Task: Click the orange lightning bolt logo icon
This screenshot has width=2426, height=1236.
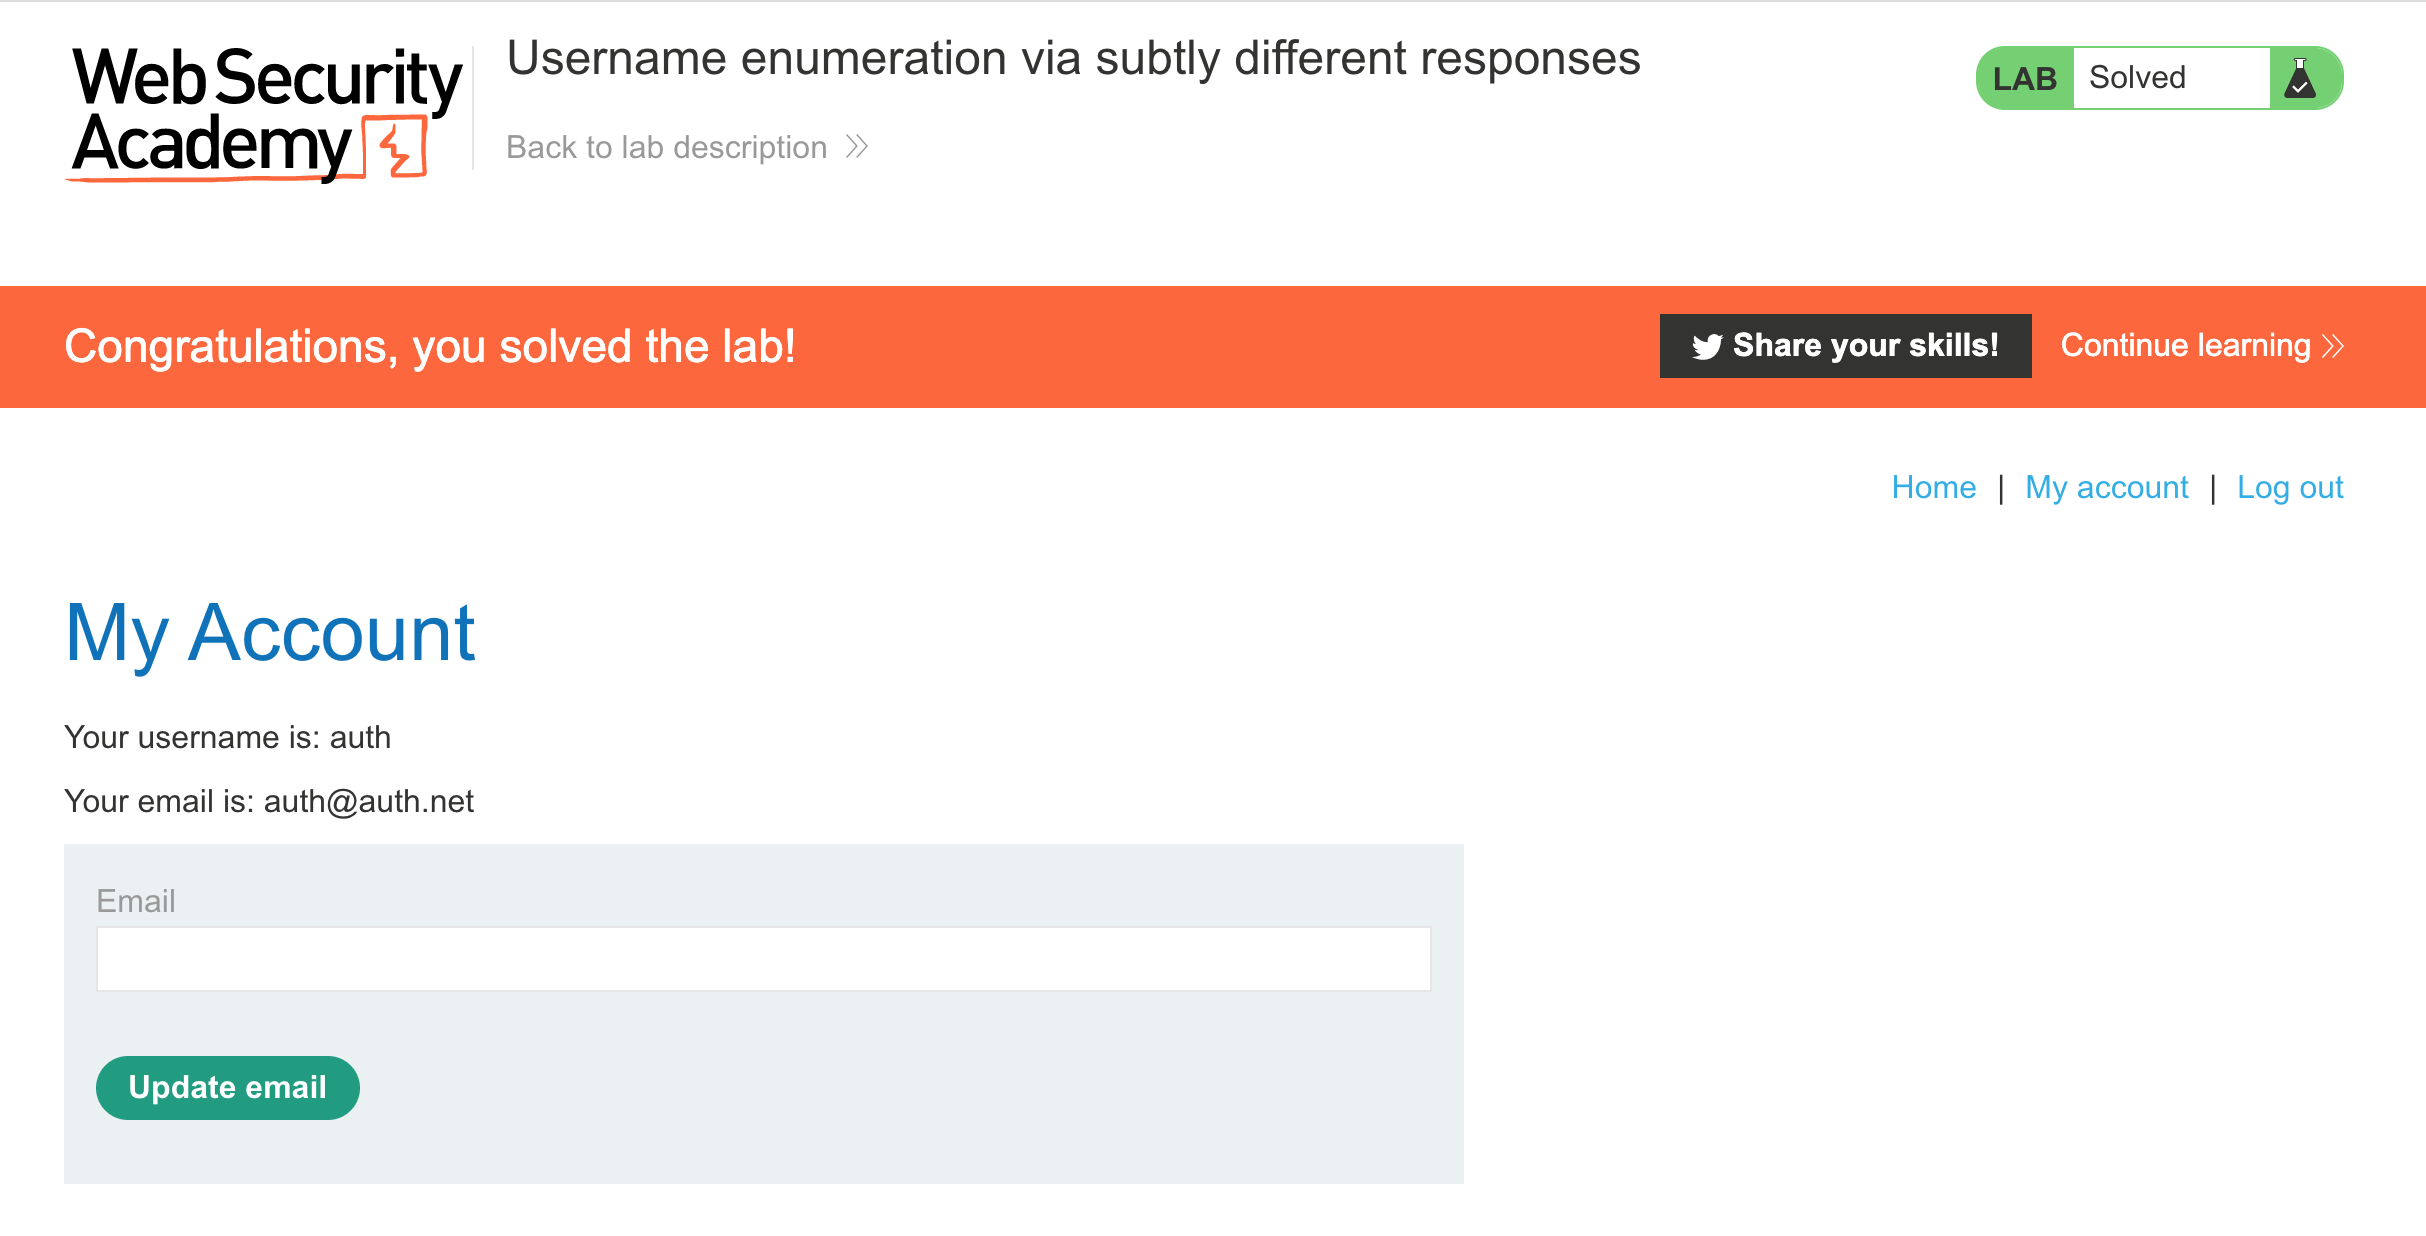Action: 396,148
